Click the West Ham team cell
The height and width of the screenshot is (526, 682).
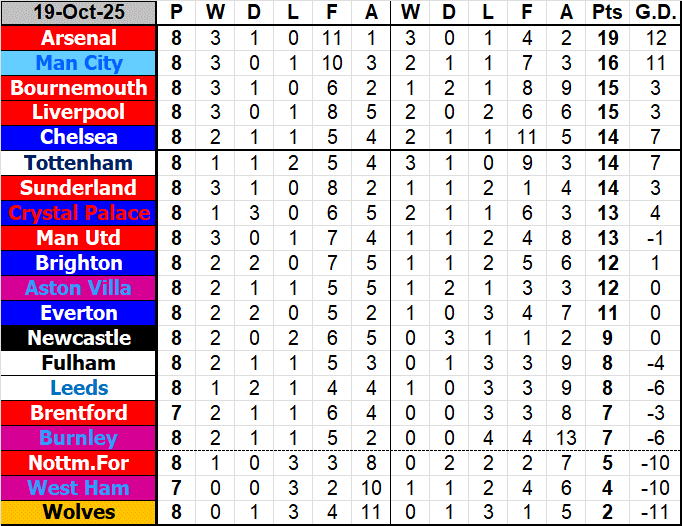point(79,488)
